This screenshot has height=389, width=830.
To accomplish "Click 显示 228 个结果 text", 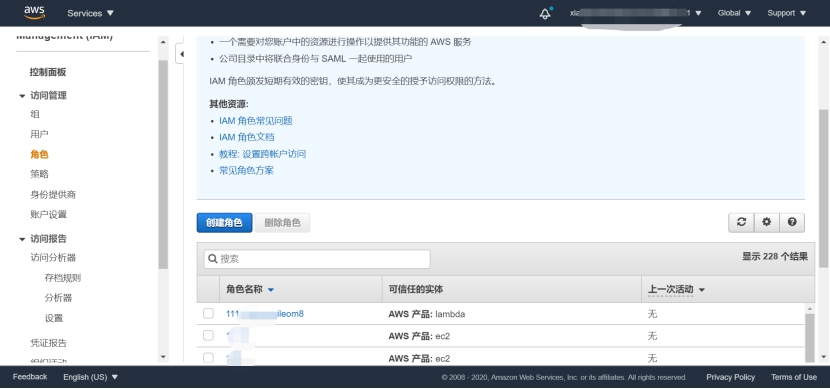I will (774, 257).
